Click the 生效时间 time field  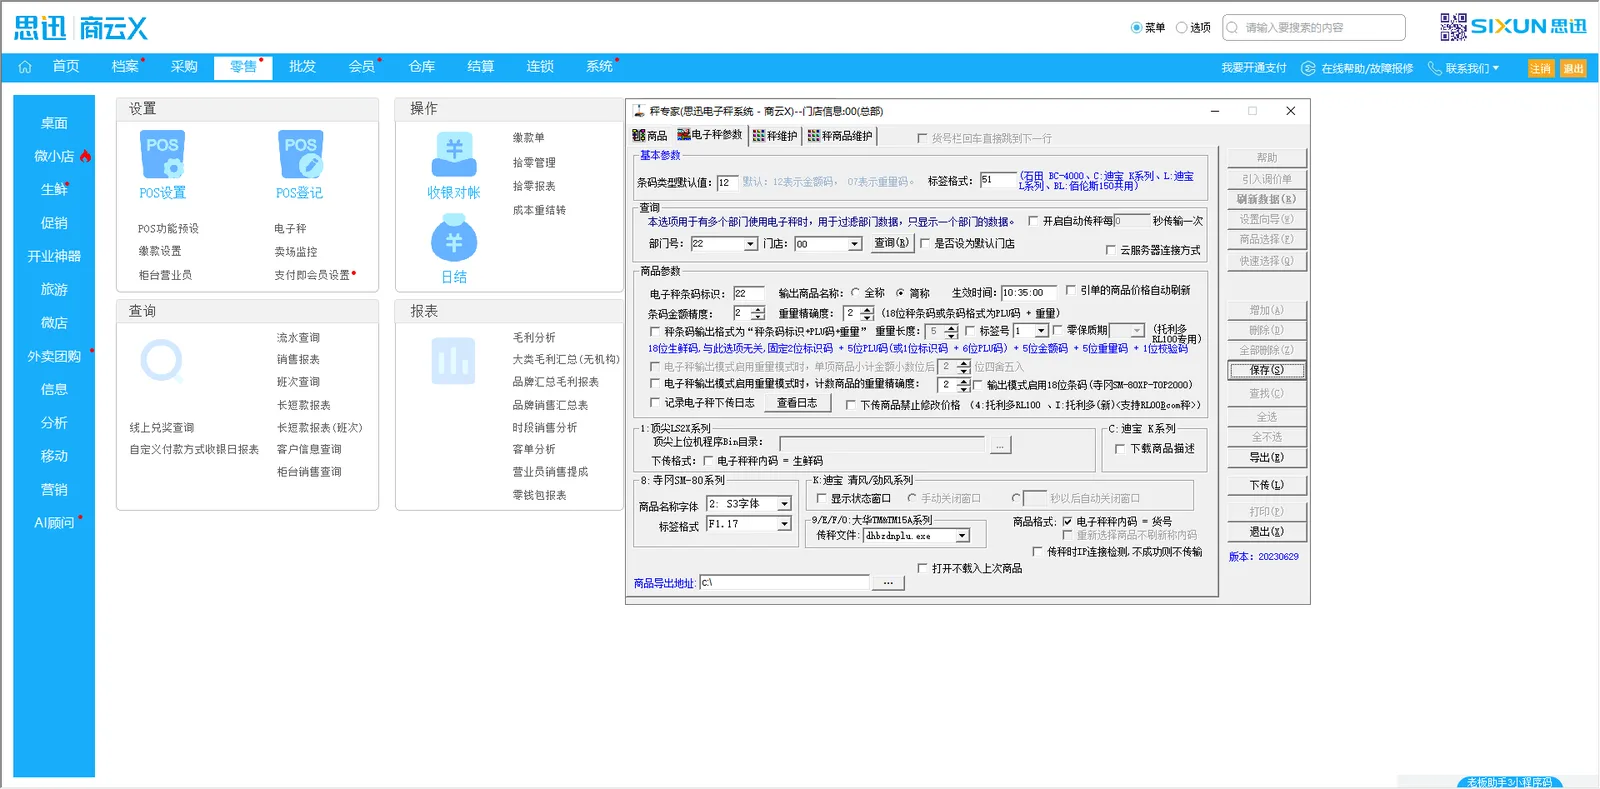[x=1029, y=293]
